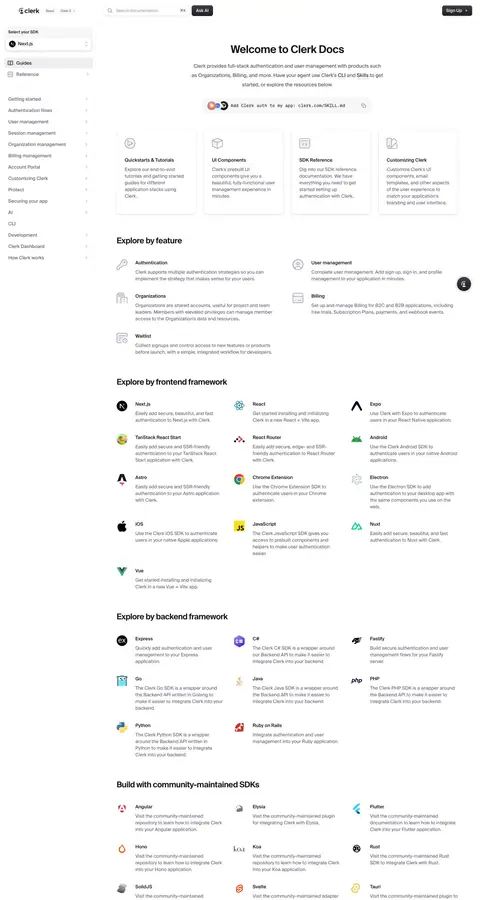Open the Next.js SDK selector dropdown

tap(49, 44)
